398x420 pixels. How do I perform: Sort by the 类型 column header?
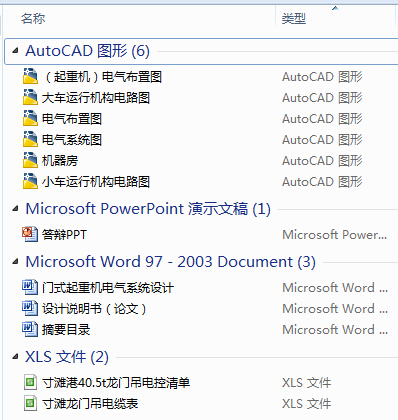tap(294, 18)
